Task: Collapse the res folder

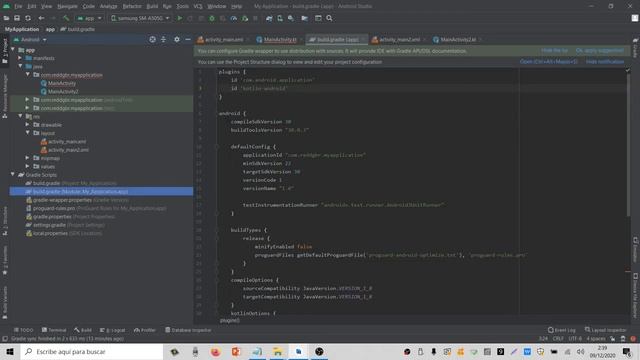Action: (x=20, y=116)
